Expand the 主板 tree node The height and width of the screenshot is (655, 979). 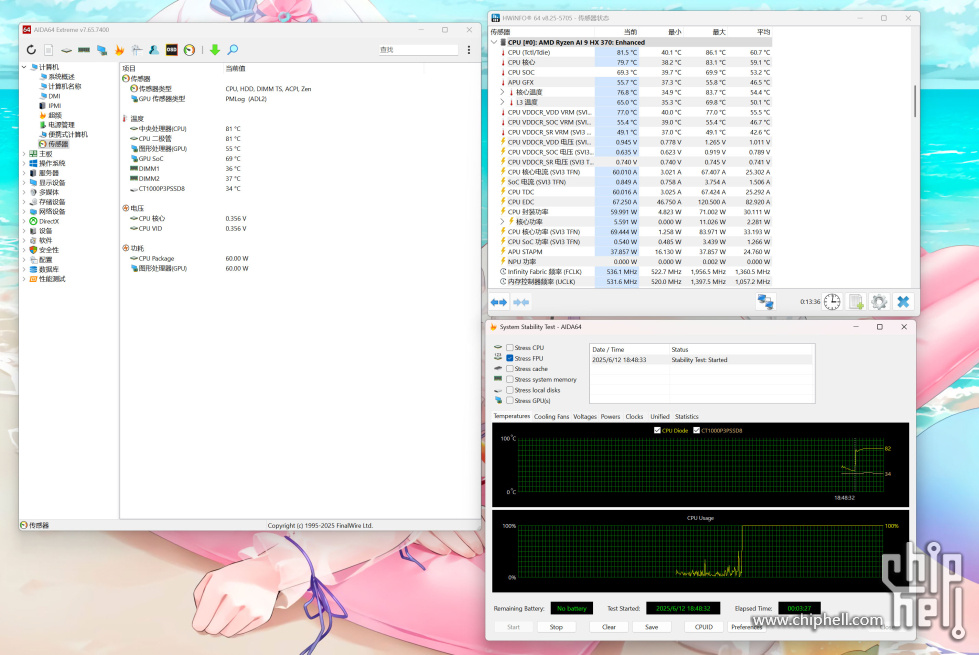(24, 154)
